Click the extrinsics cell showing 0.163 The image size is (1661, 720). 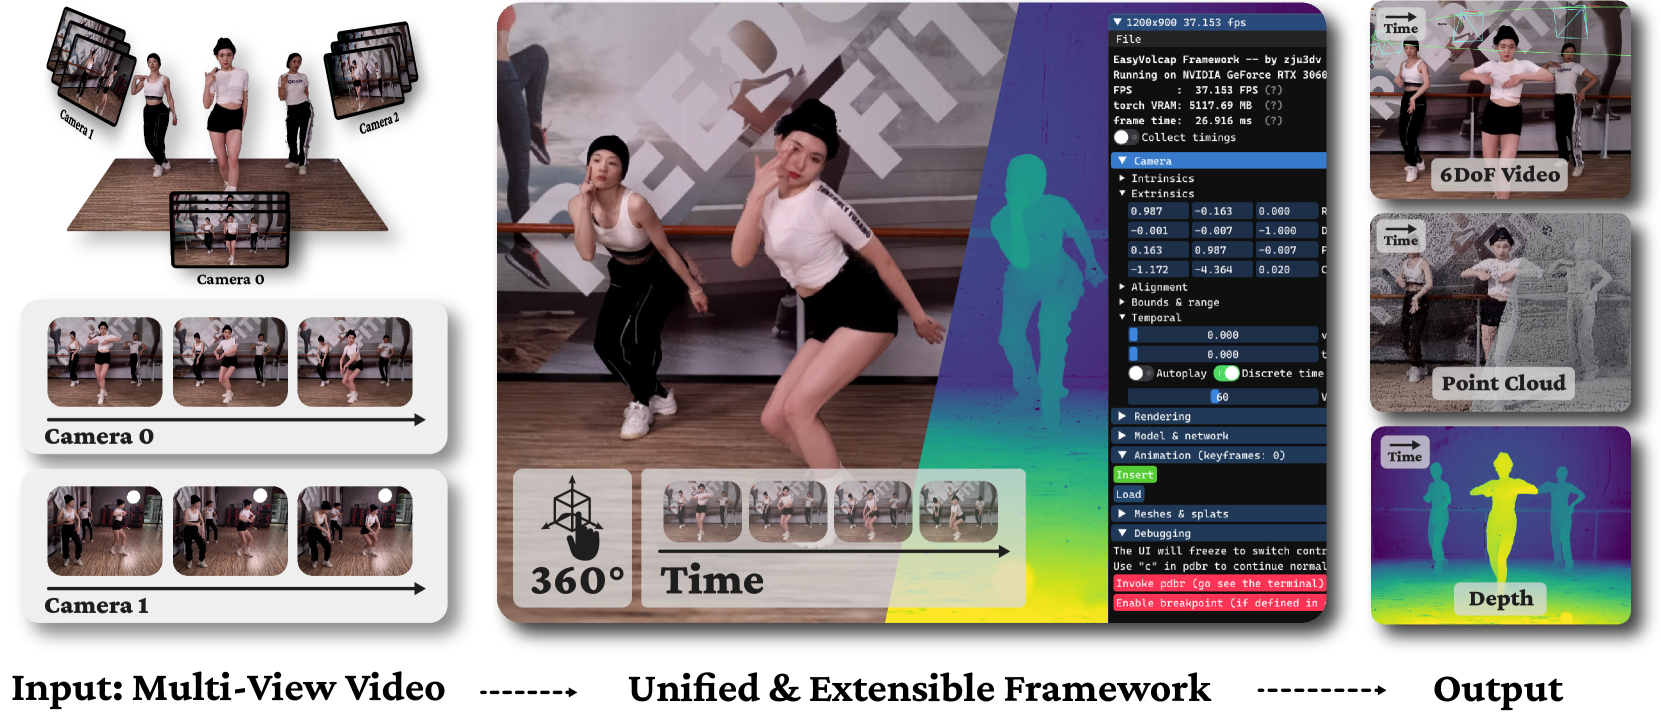coord(1158,250)
